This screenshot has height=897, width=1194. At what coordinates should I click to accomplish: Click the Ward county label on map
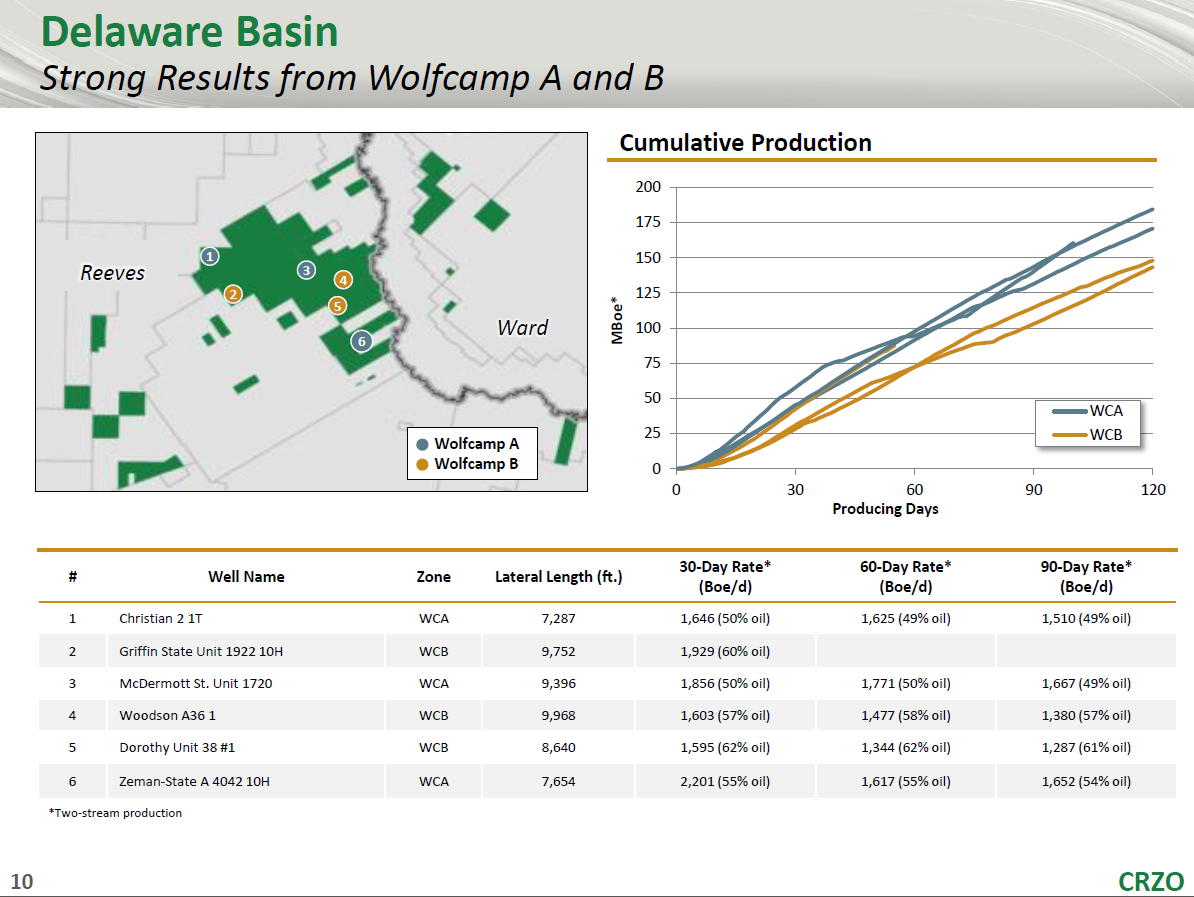tap(522, 328)
